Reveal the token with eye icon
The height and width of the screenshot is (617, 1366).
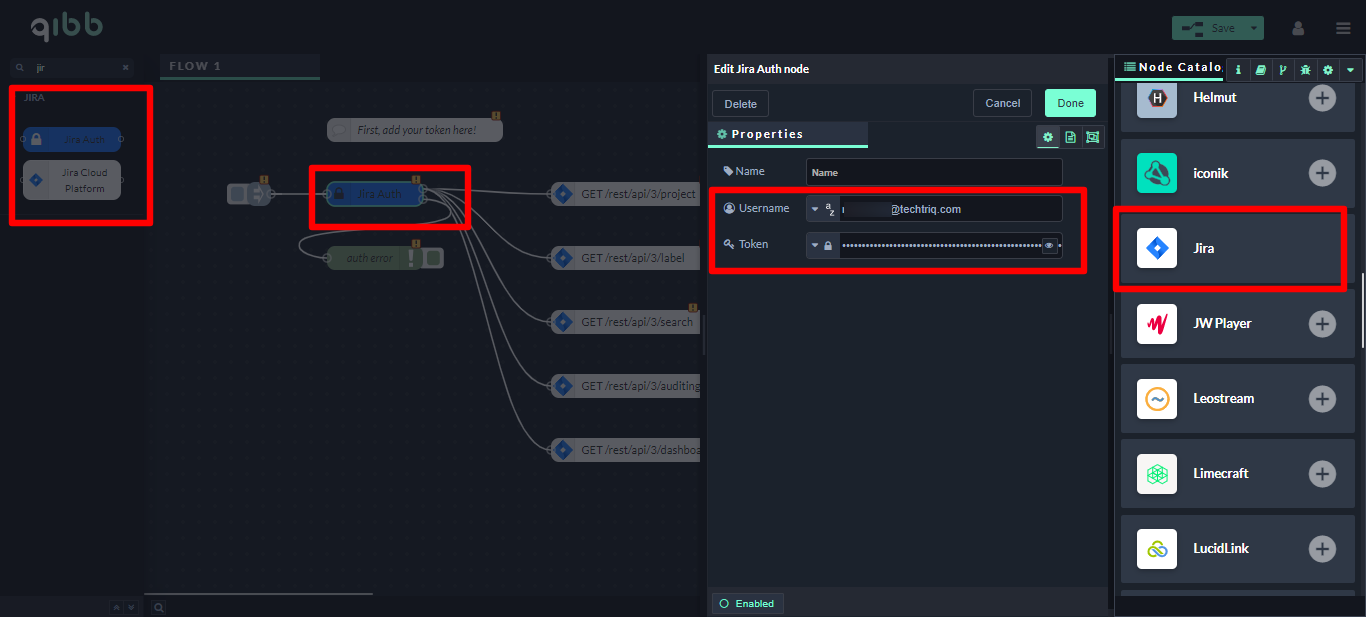pos(1049,245)
